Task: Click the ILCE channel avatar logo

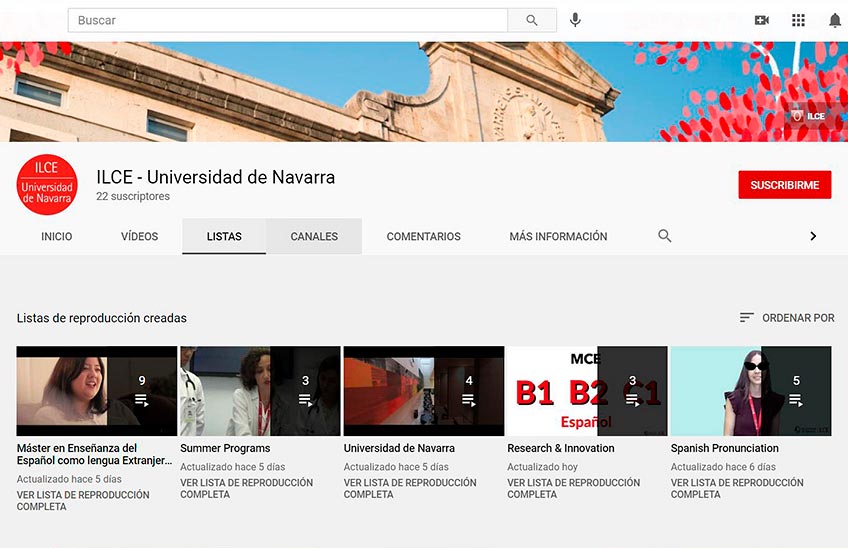Action: (47, 184)
